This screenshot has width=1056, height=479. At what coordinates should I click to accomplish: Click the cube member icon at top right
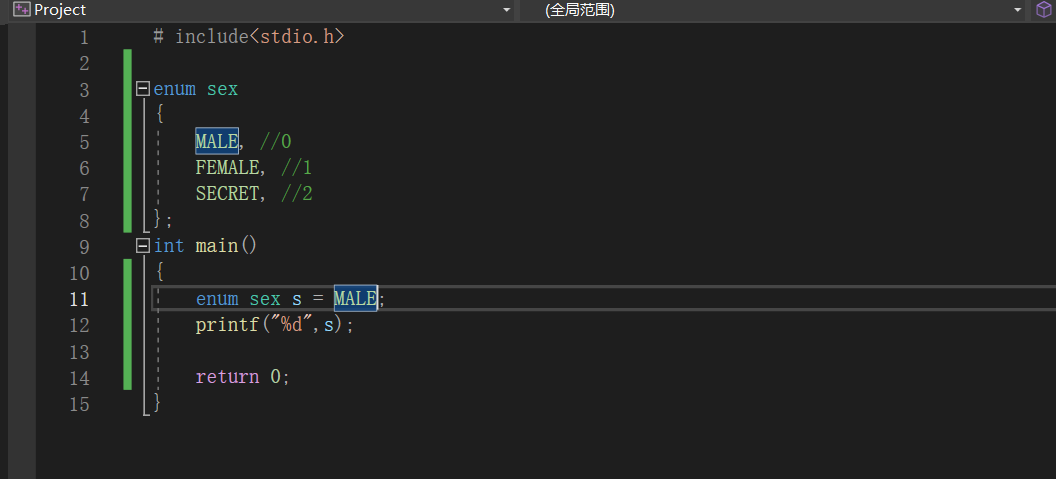coord(1043,10)
